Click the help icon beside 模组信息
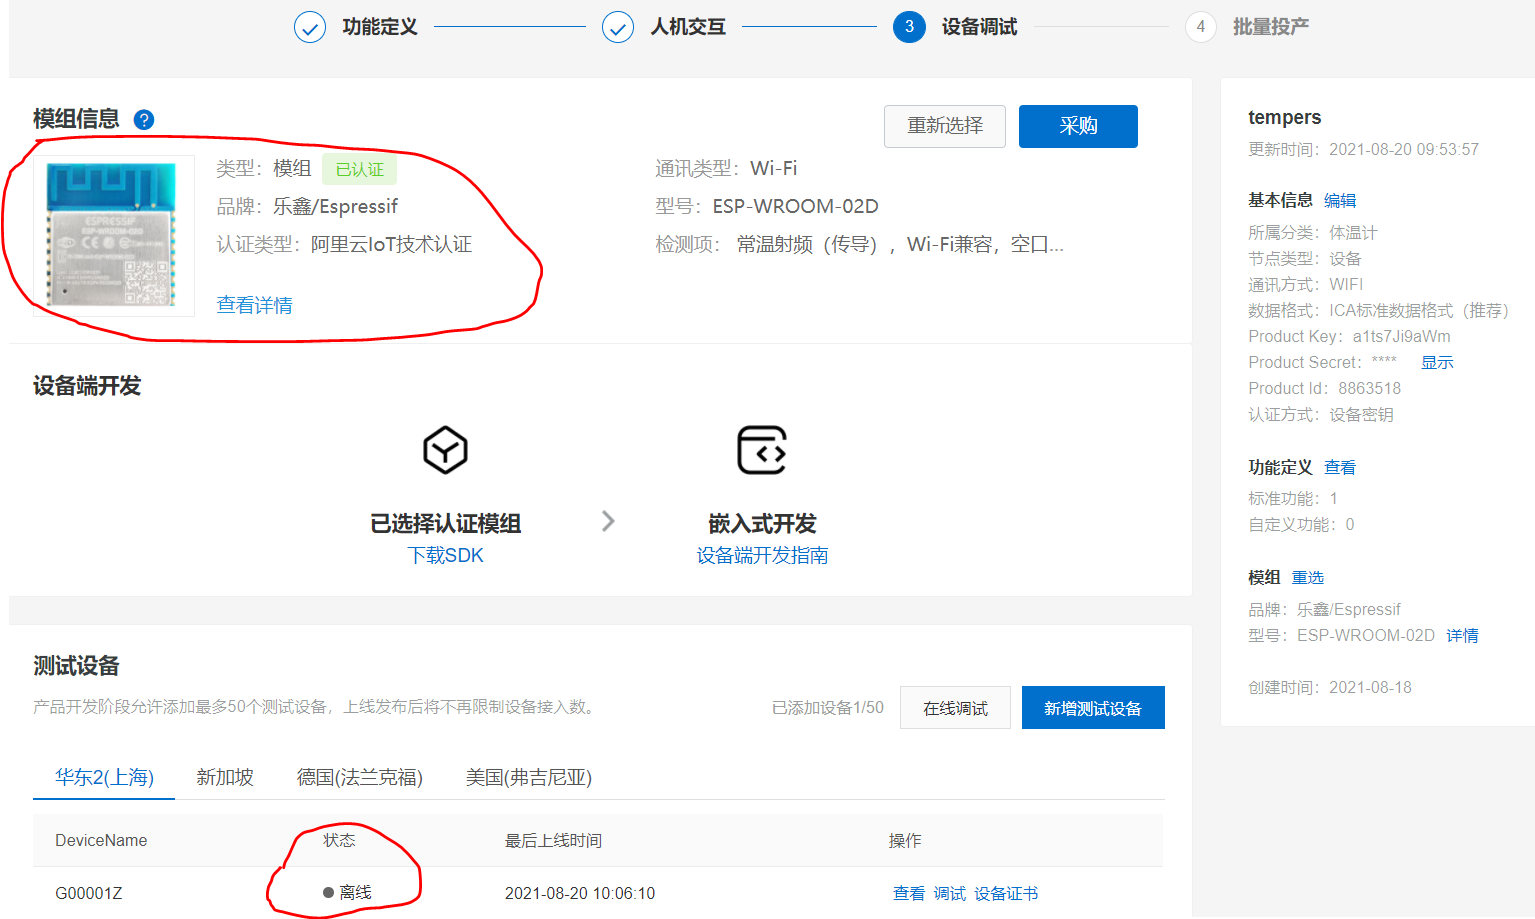The width and height of the screenshot is (1535, 919). [x=143, y=119]
